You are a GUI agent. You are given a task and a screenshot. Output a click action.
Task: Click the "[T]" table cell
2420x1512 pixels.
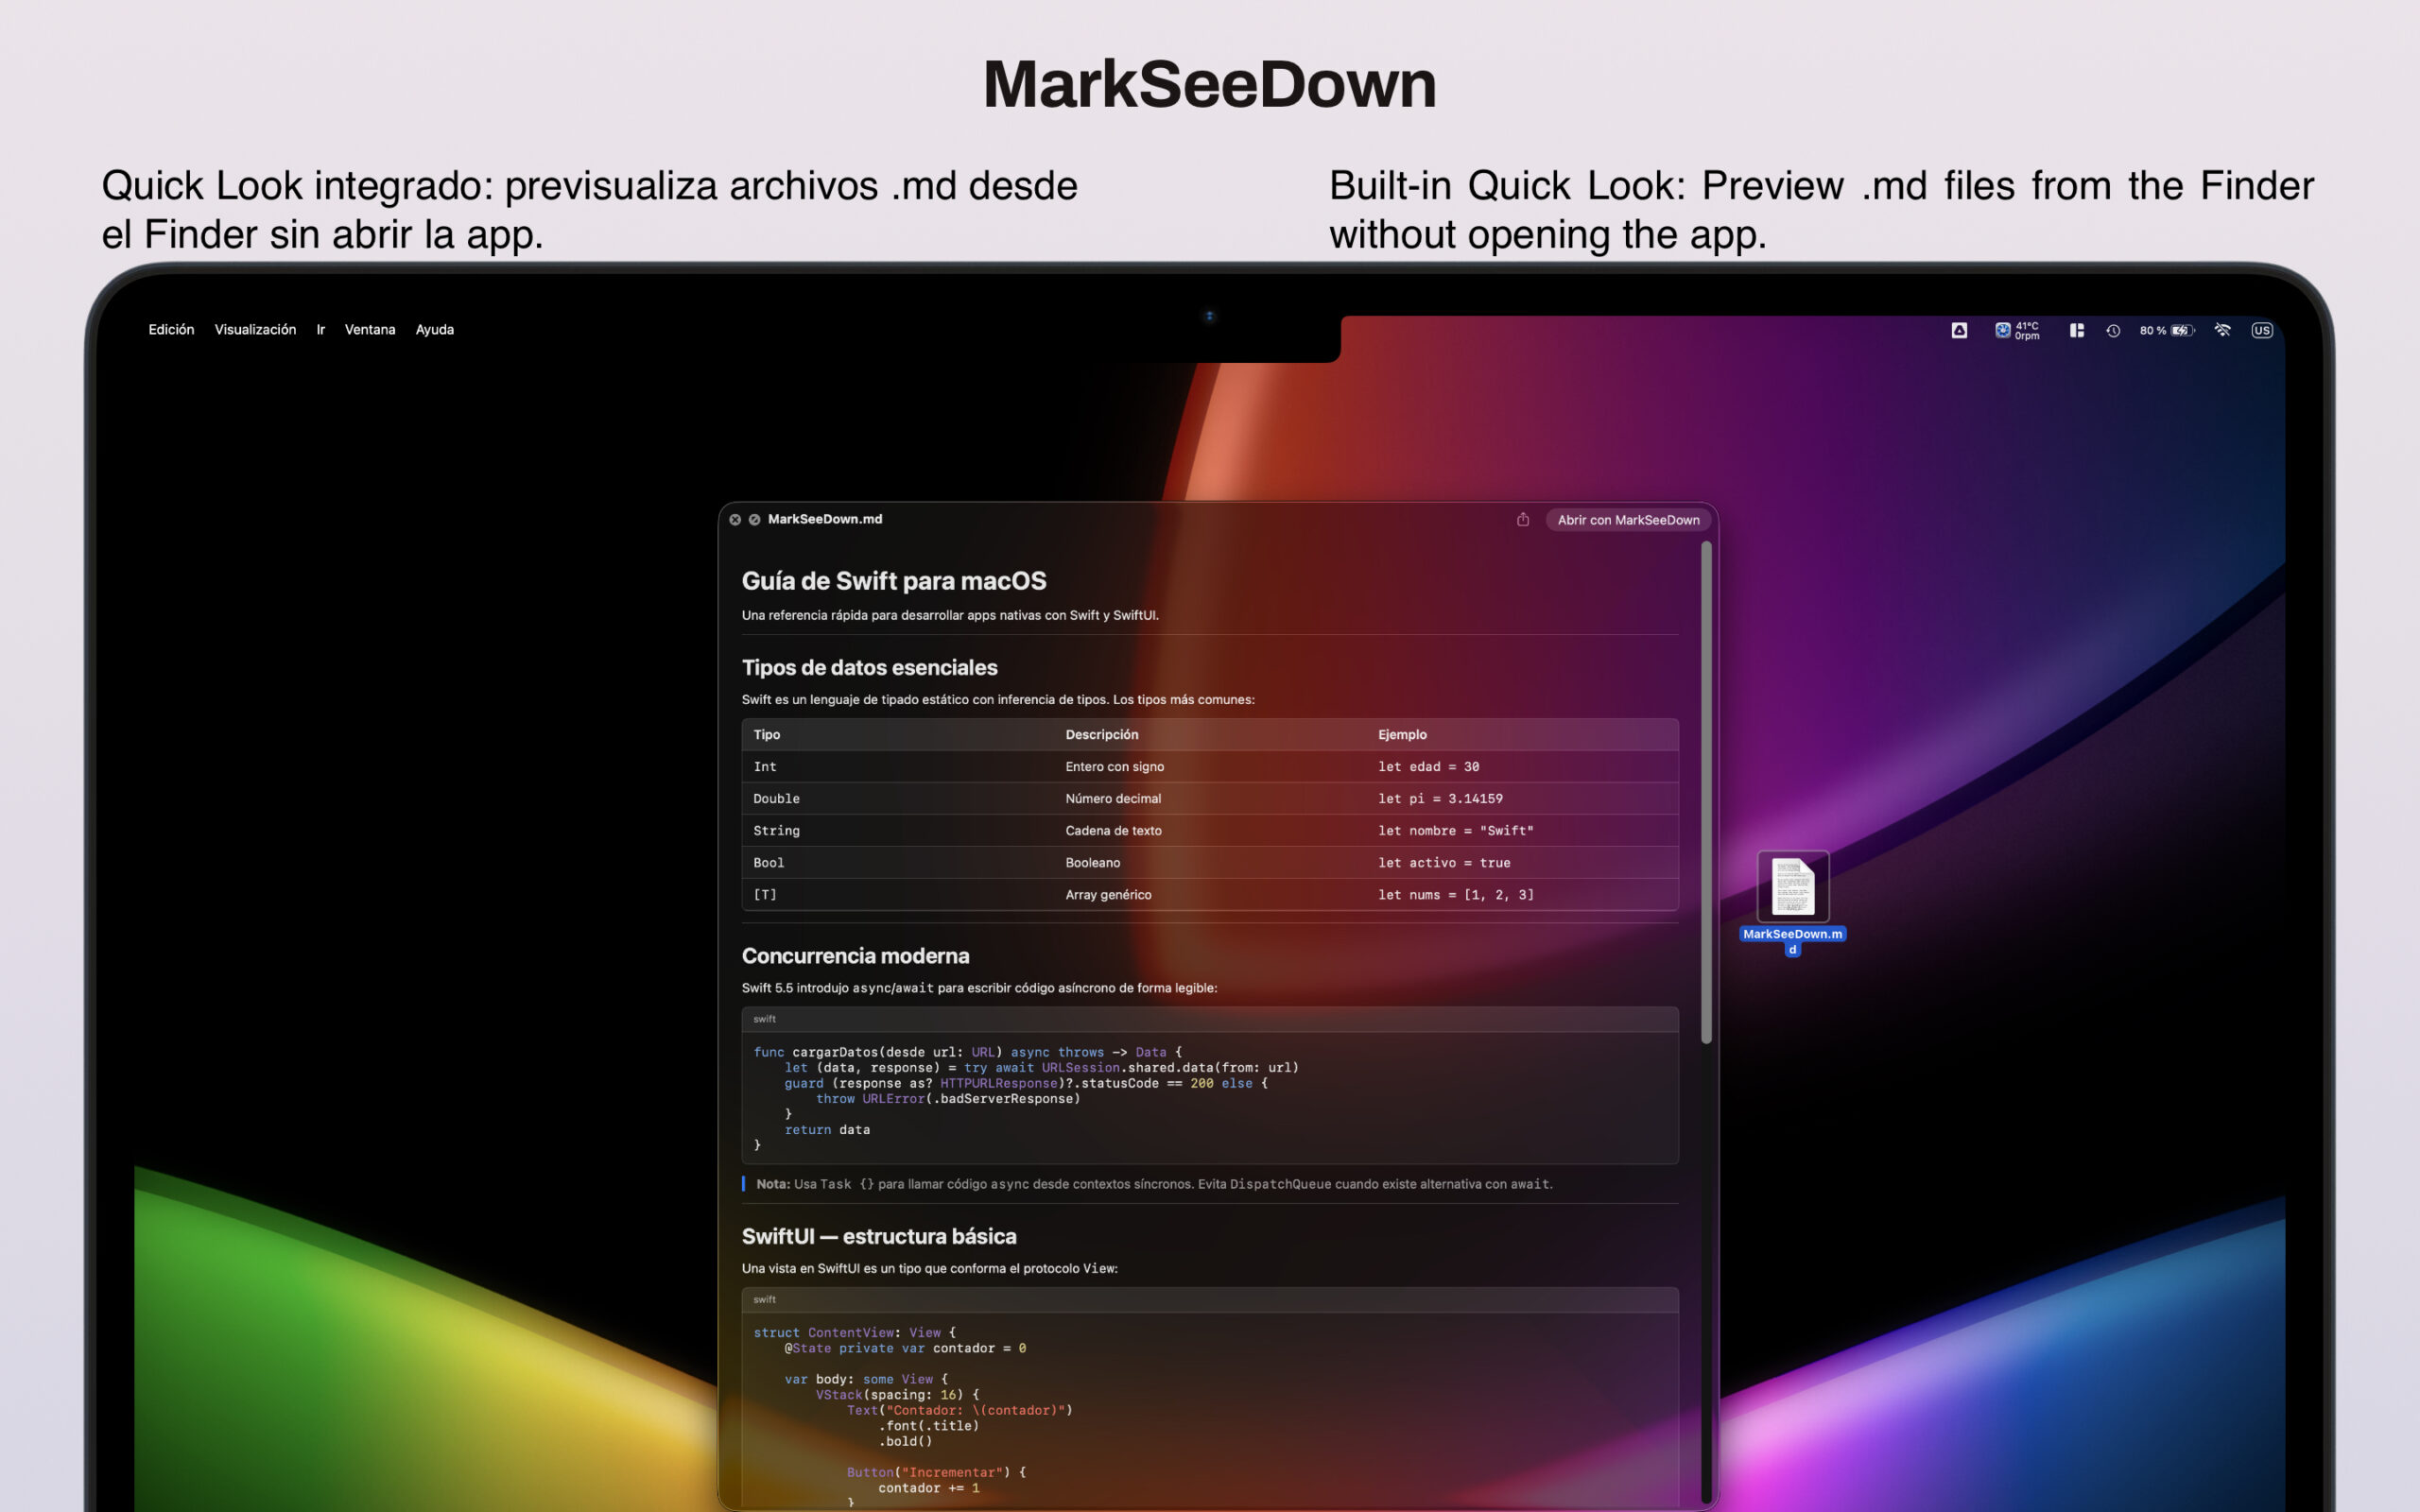765,894
